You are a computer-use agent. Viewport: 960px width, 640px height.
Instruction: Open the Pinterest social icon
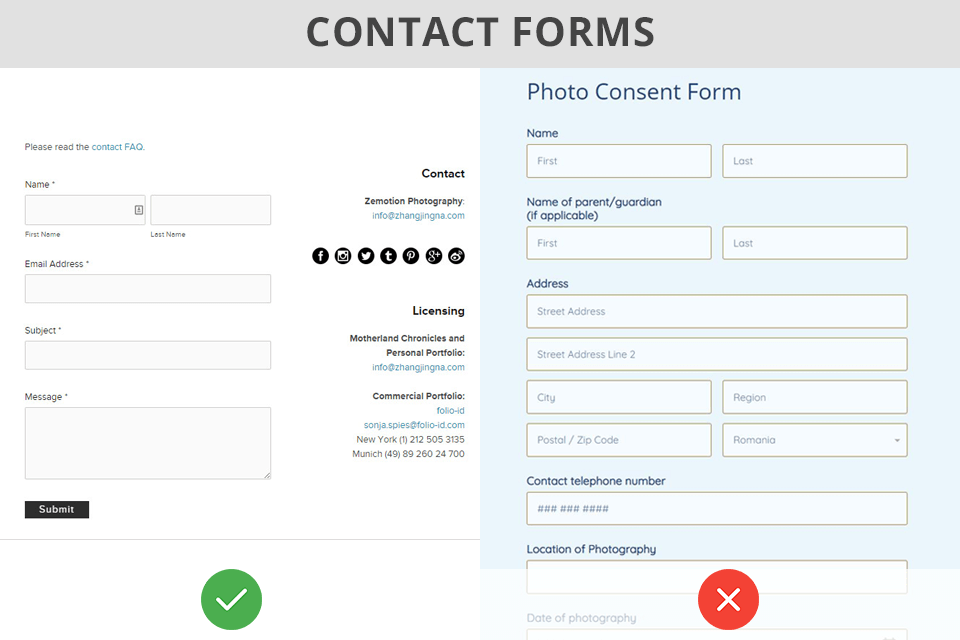[411, 256]
